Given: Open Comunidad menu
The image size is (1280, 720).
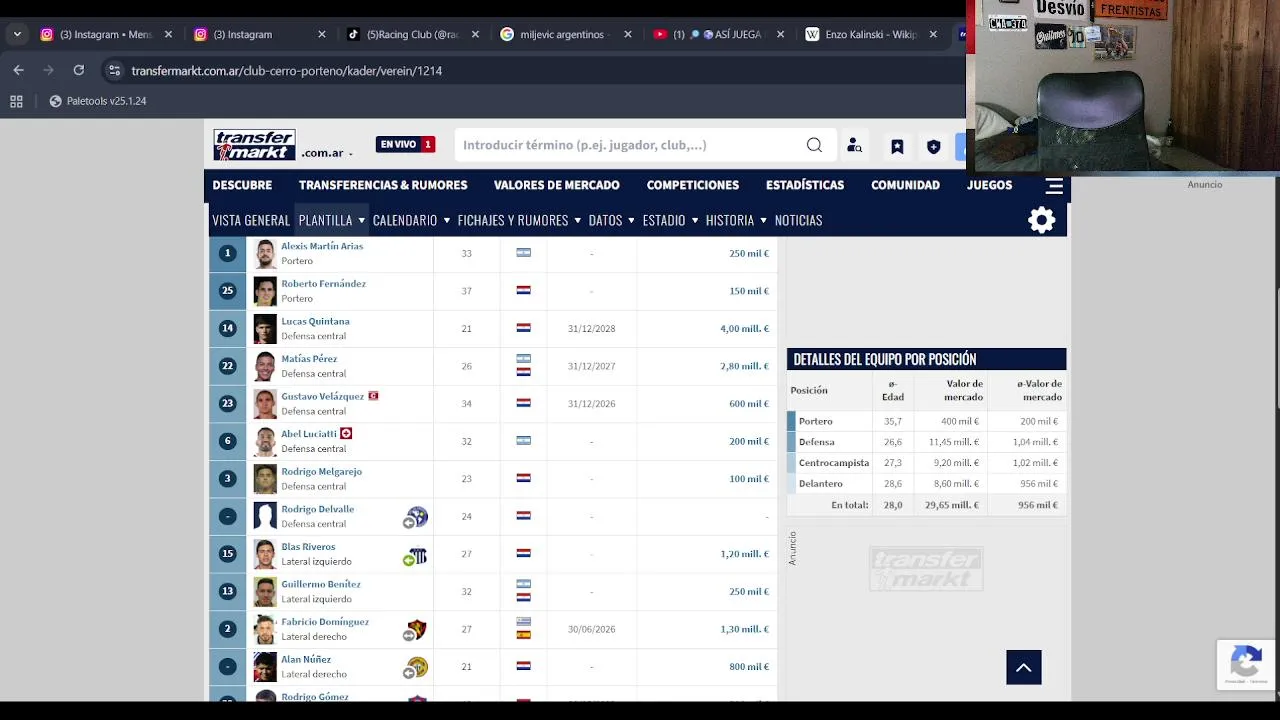Looking at the screenshot, I should 905,185.
